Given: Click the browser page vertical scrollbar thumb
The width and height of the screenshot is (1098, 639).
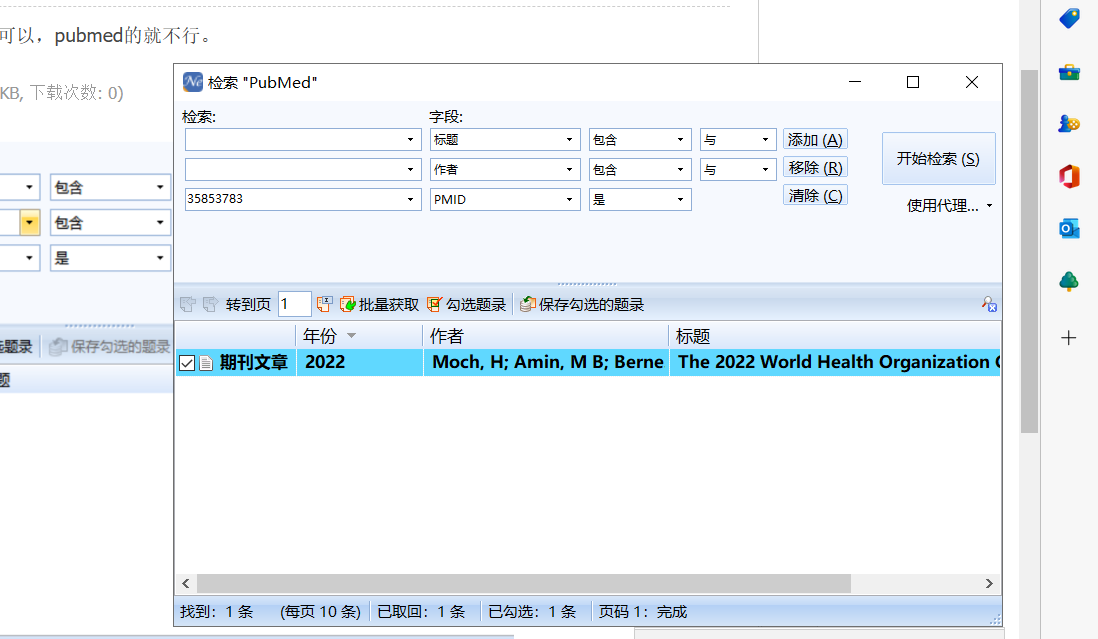Looking at the screenshot, I should [x=1029, y=252].
